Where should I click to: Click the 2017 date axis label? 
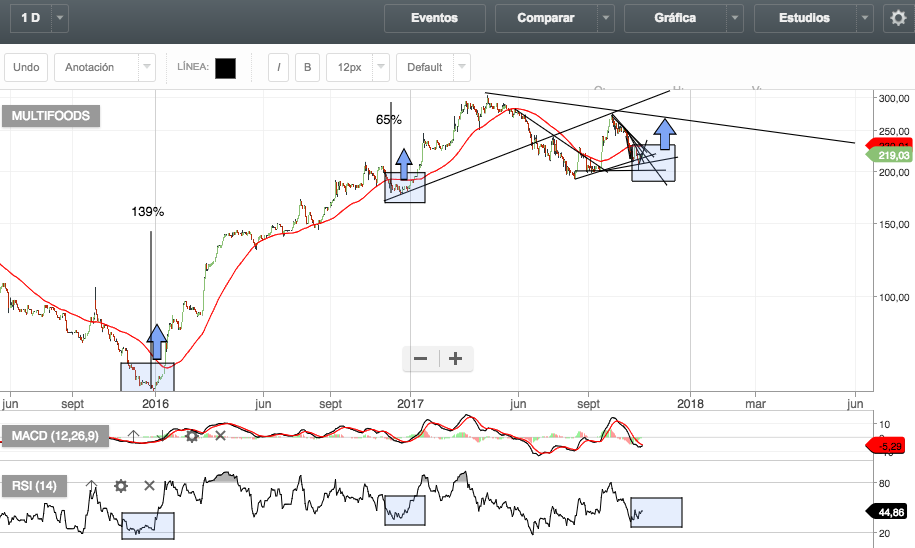pos(410,404)
